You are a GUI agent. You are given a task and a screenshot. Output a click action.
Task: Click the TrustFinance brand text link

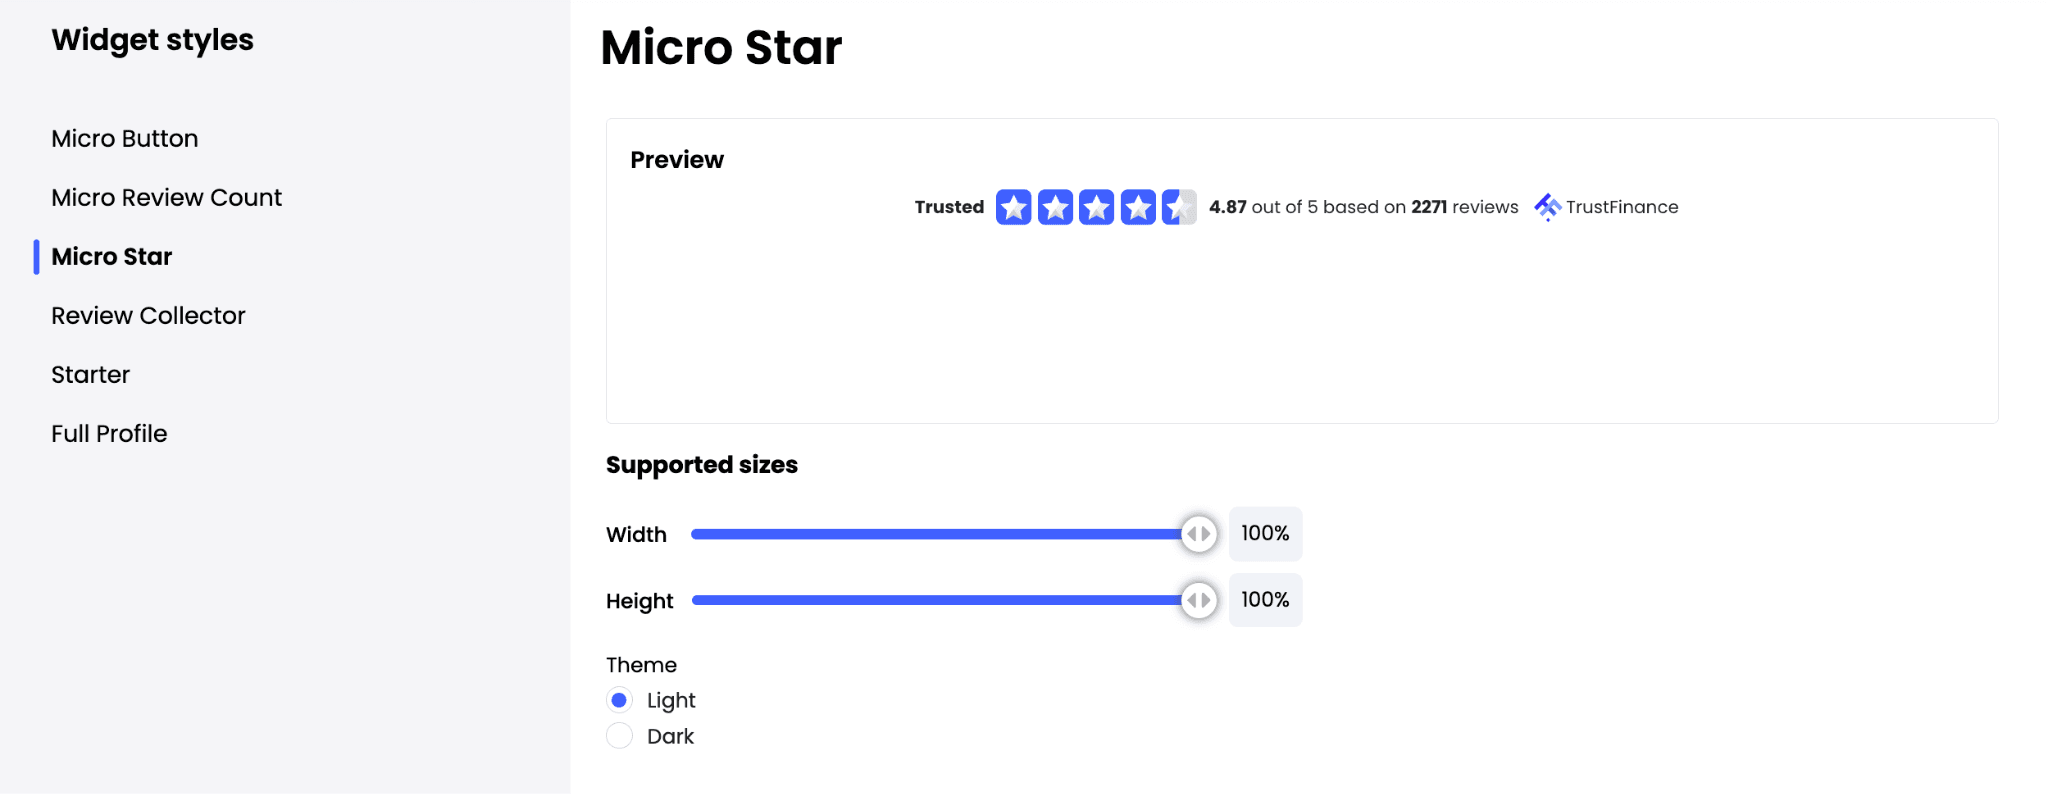pos(1622,207)
